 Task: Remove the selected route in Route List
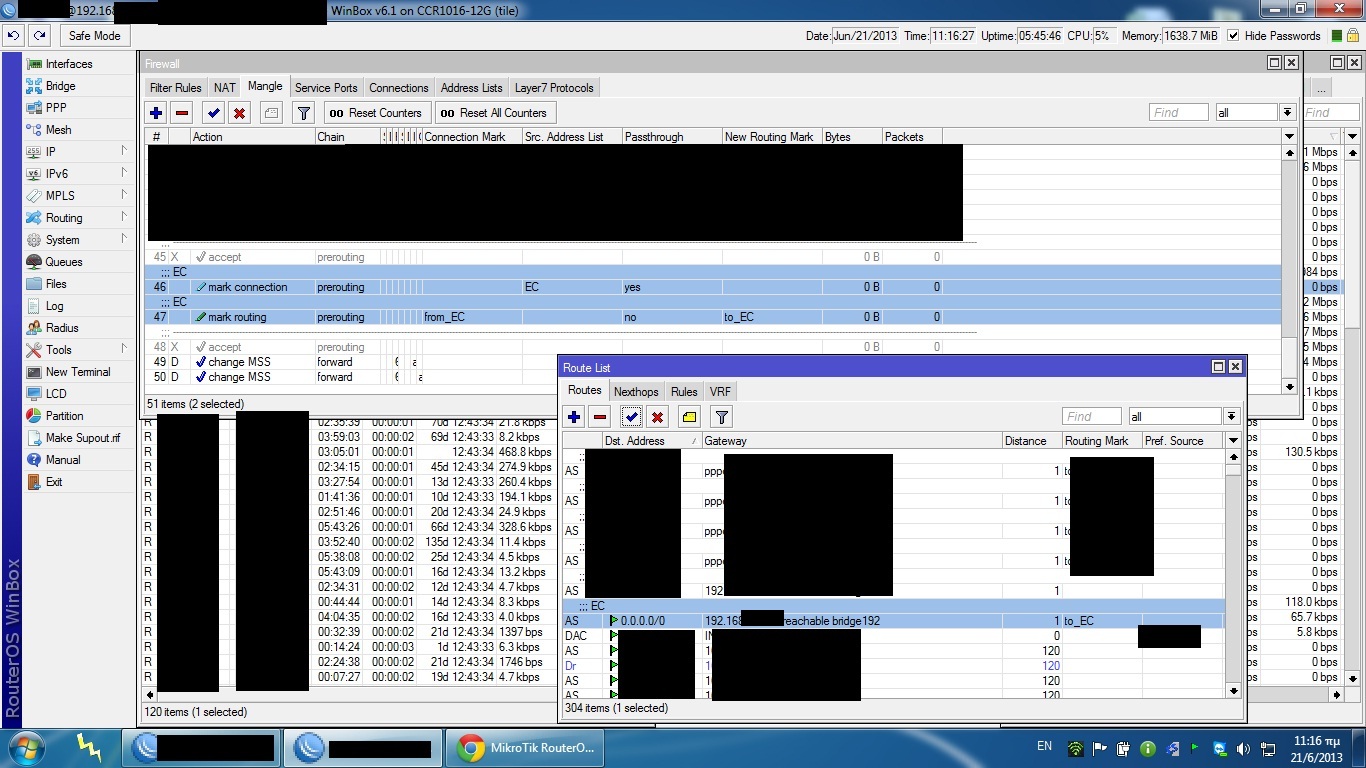[600, 417]
